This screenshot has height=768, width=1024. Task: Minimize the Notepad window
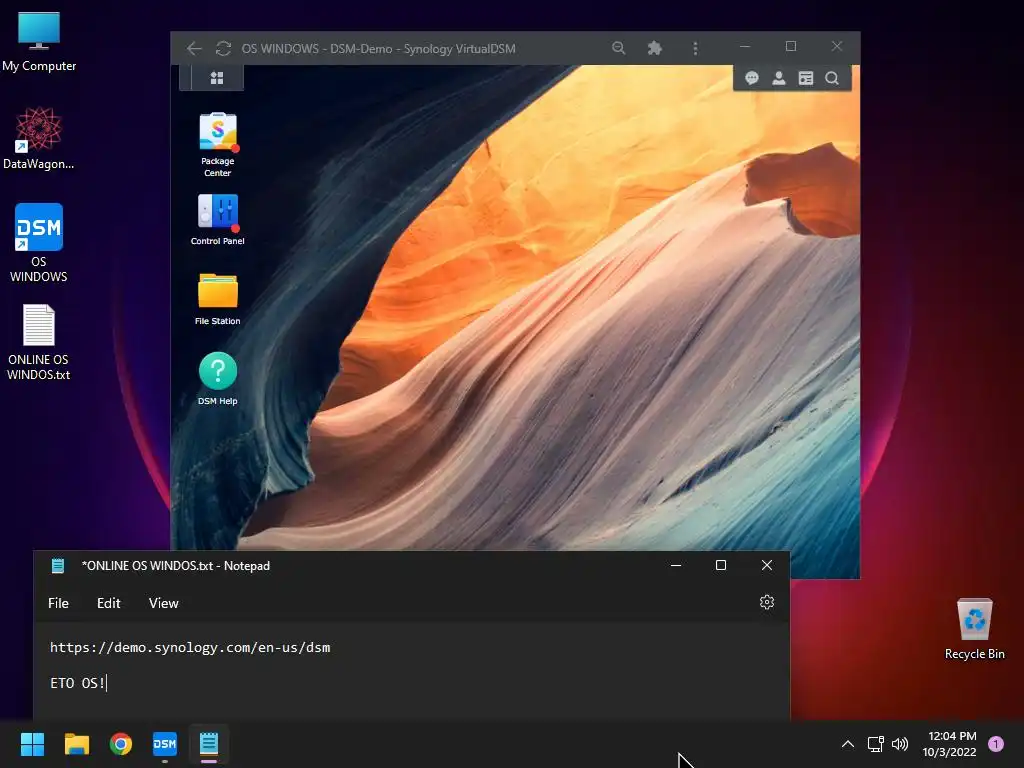tap(676, 566)
